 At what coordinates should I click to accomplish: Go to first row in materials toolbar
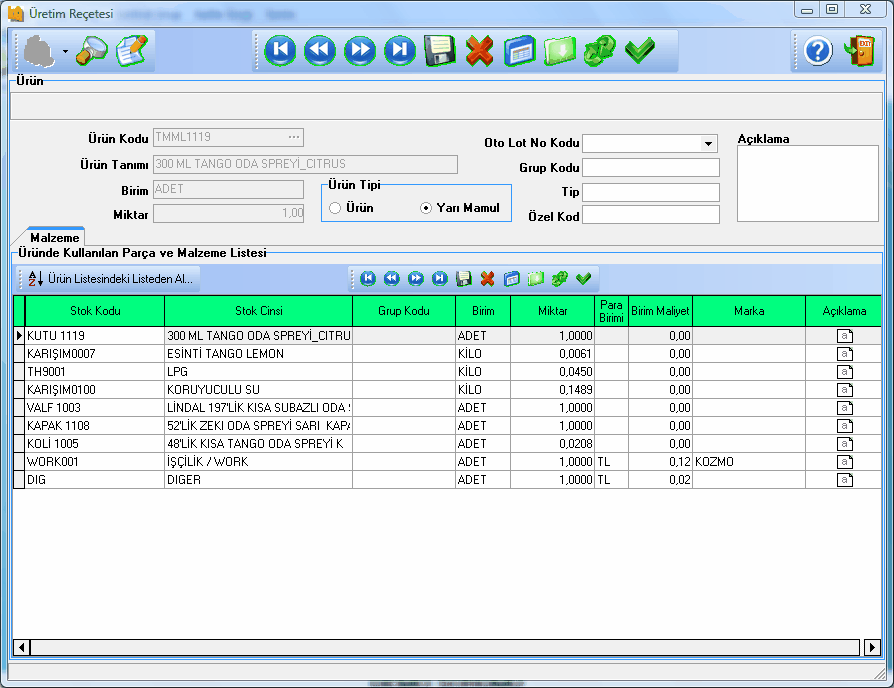368,278
